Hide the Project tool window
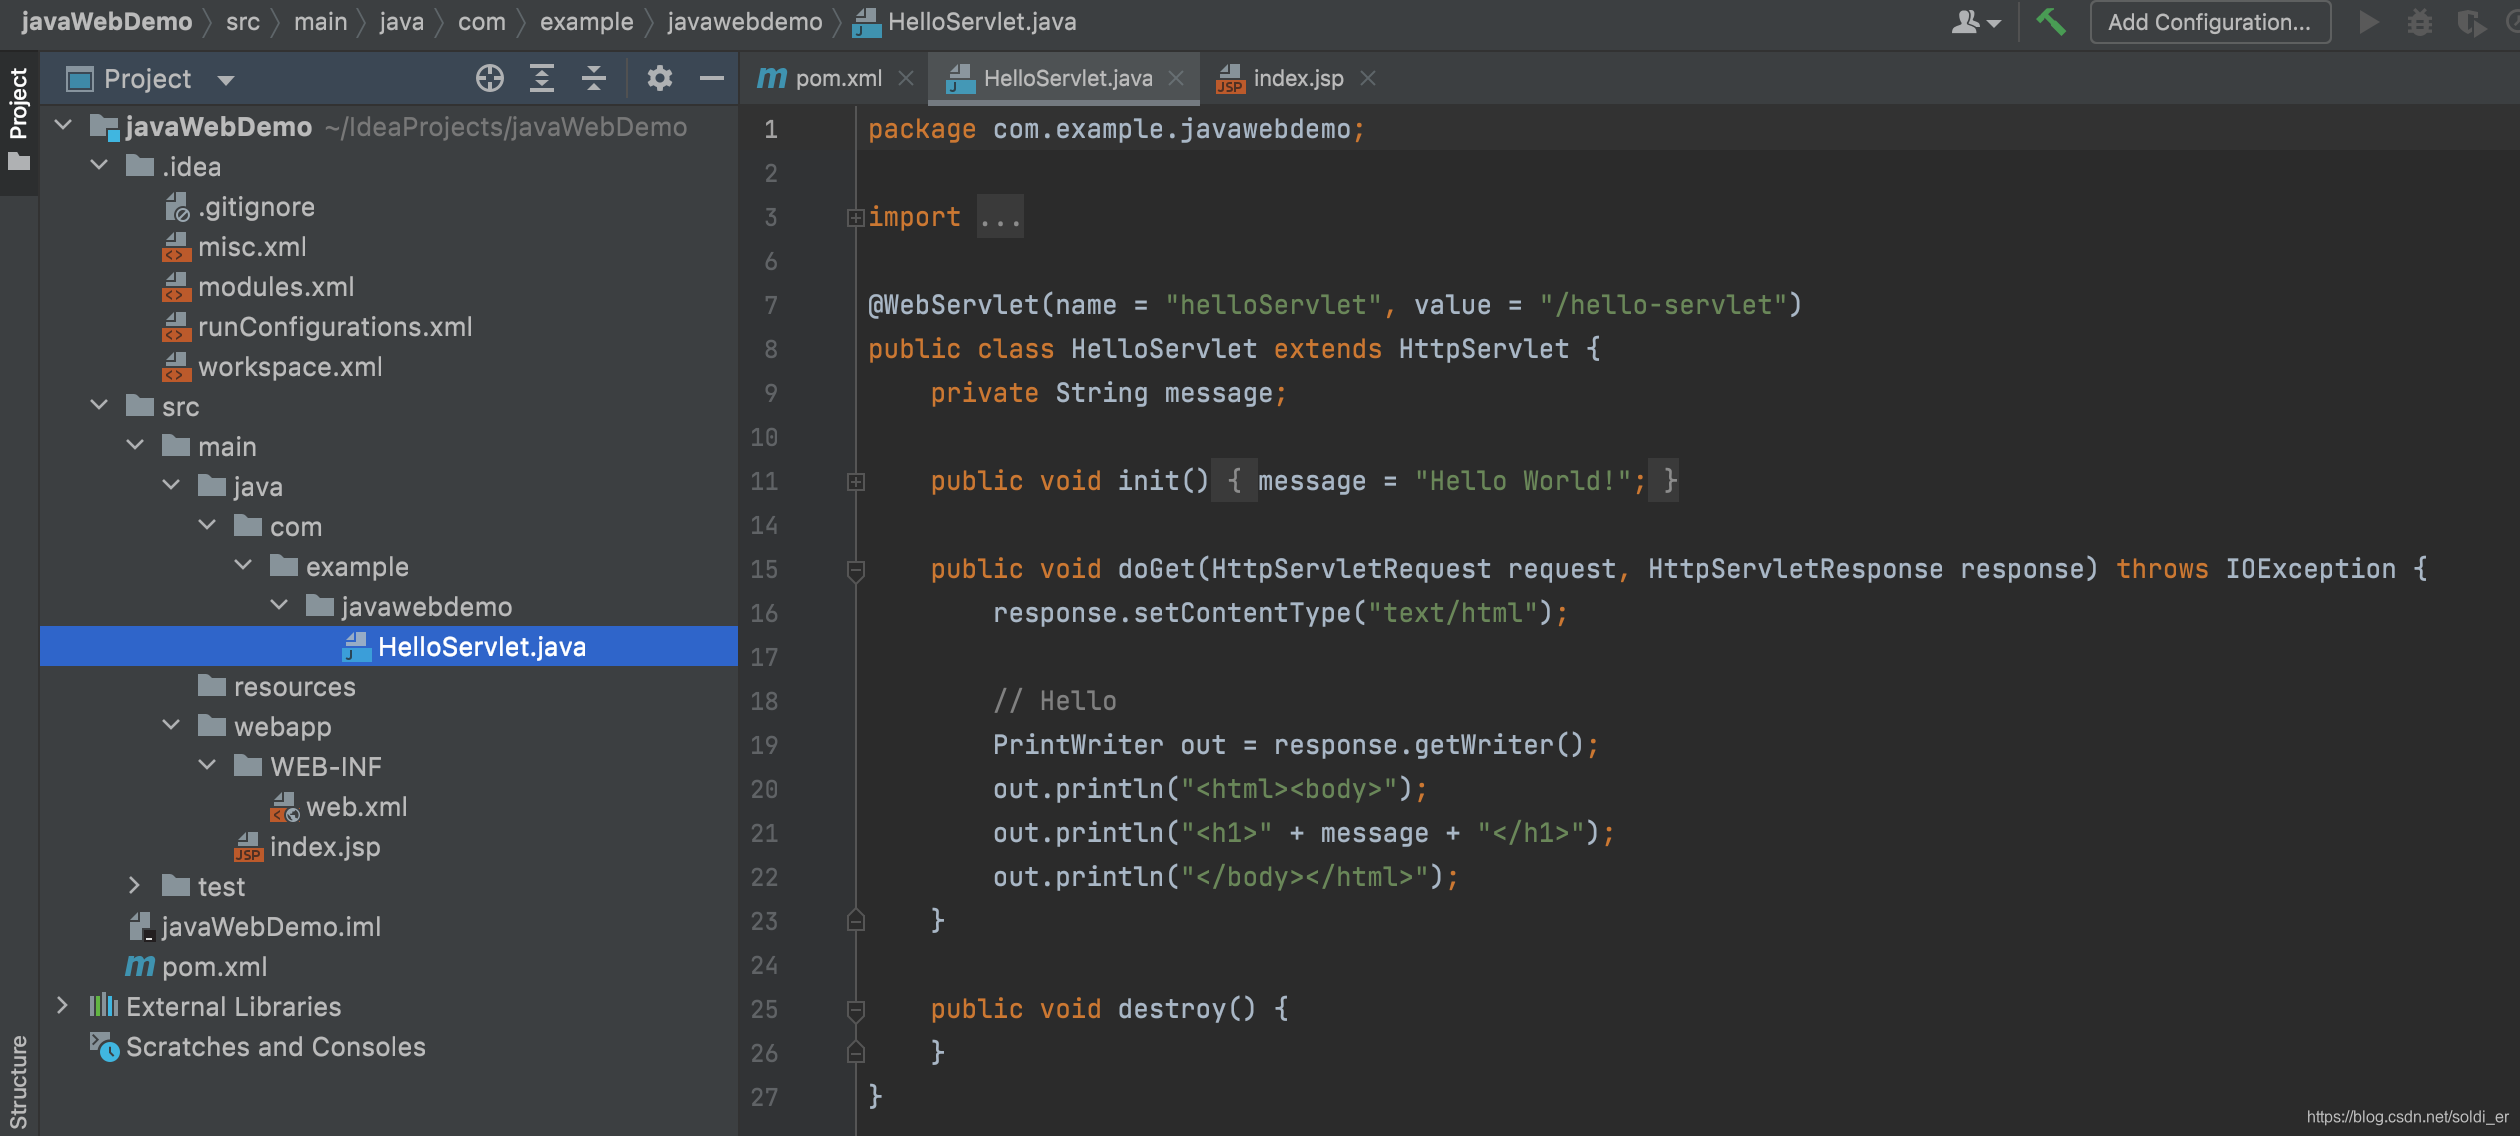 pos(712,78)
